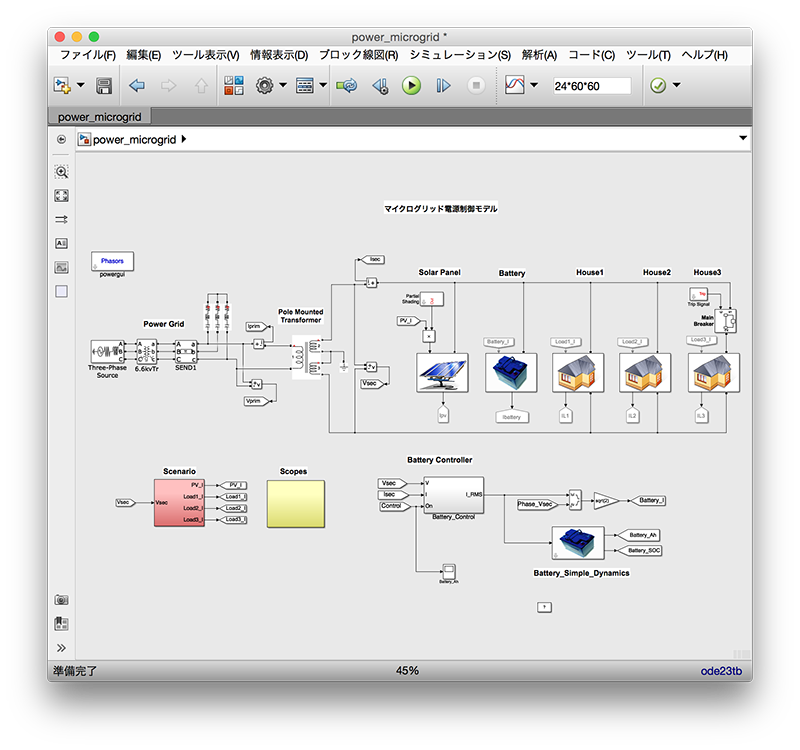Open the new model dropdown arrow
The width and height of the screenshot is (800, 750).
(x=81, y=85)
